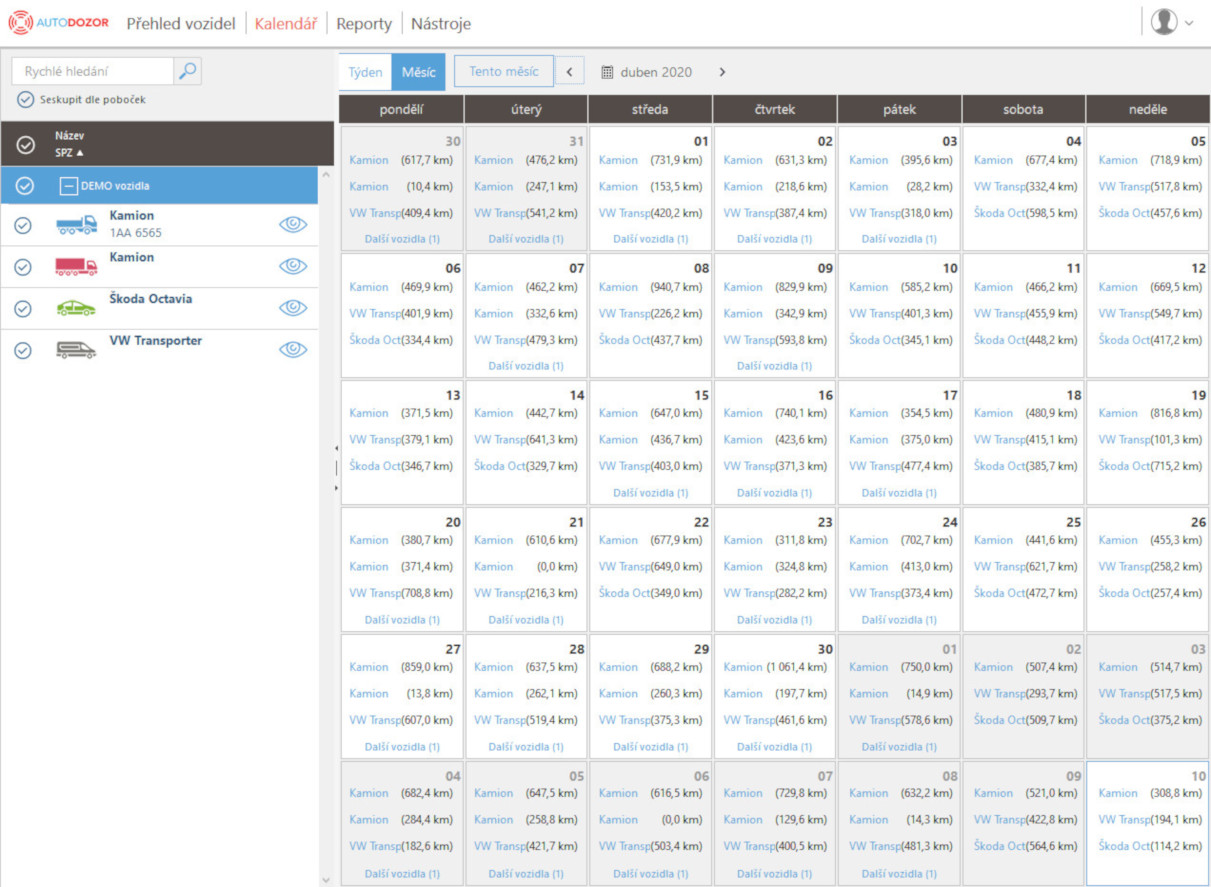Screen dimensions: 1211x887
Task: Click the calendar icon beside duben 2020
Action: (x=607, y=72)
